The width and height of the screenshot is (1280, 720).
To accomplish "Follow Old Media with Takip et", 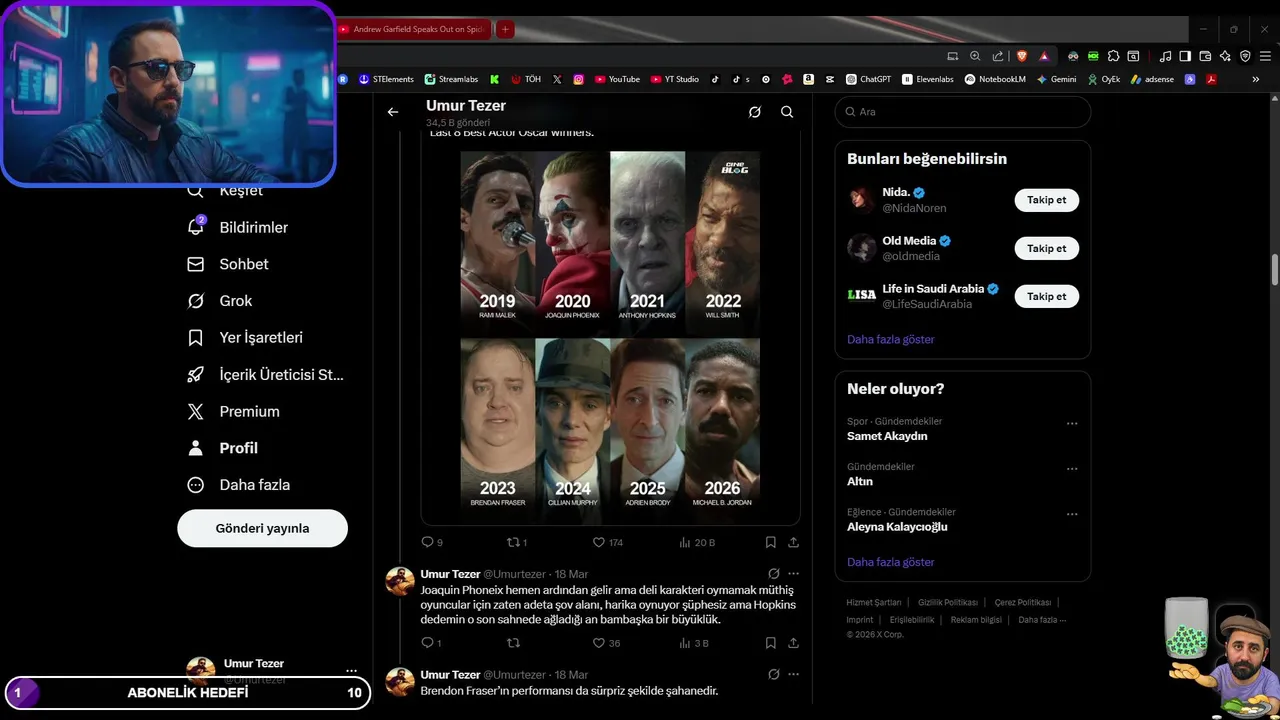I will [1046, 248].
